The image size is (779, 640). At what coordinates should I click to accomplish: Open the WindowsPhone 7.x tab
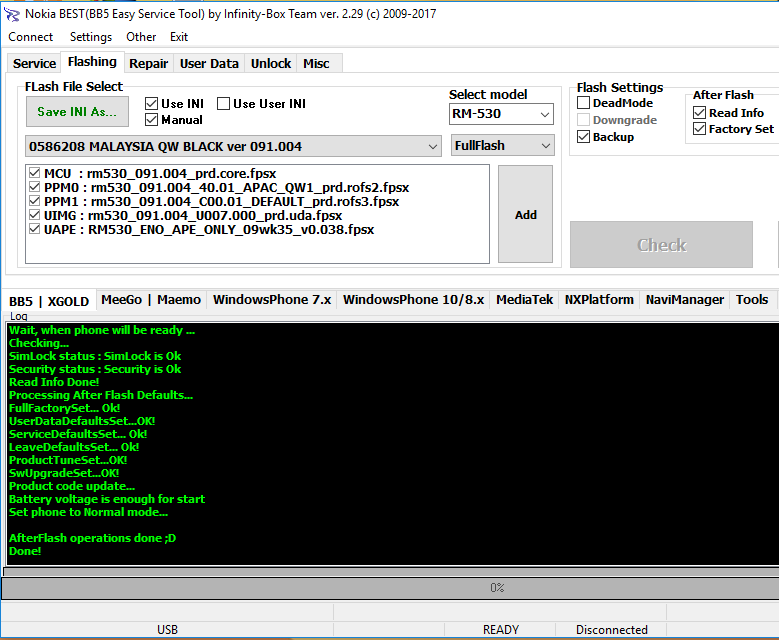[272, 300]
